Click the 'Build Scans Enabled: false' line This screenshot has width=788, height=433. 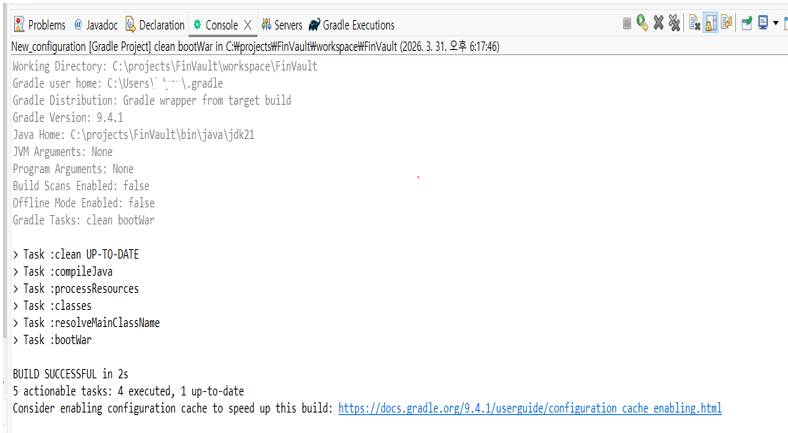(x=81, y=186)
